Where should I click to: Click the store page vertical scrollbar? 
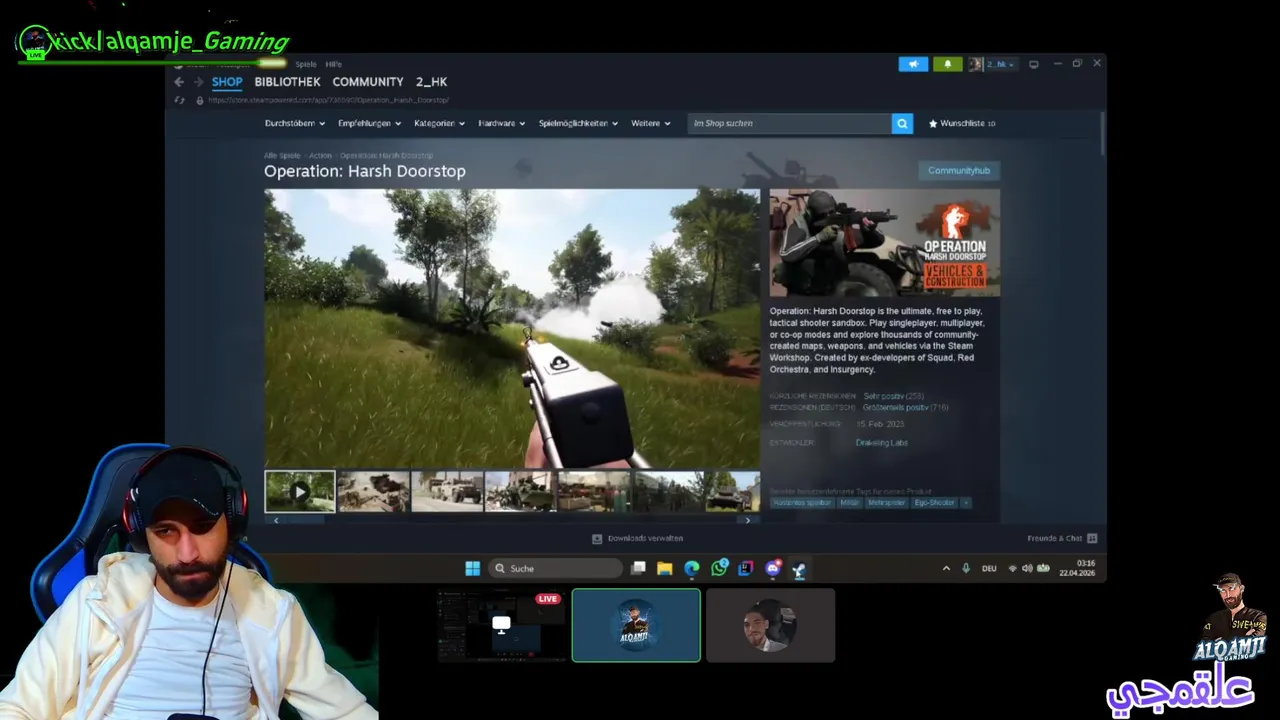tap(1103, 133)
